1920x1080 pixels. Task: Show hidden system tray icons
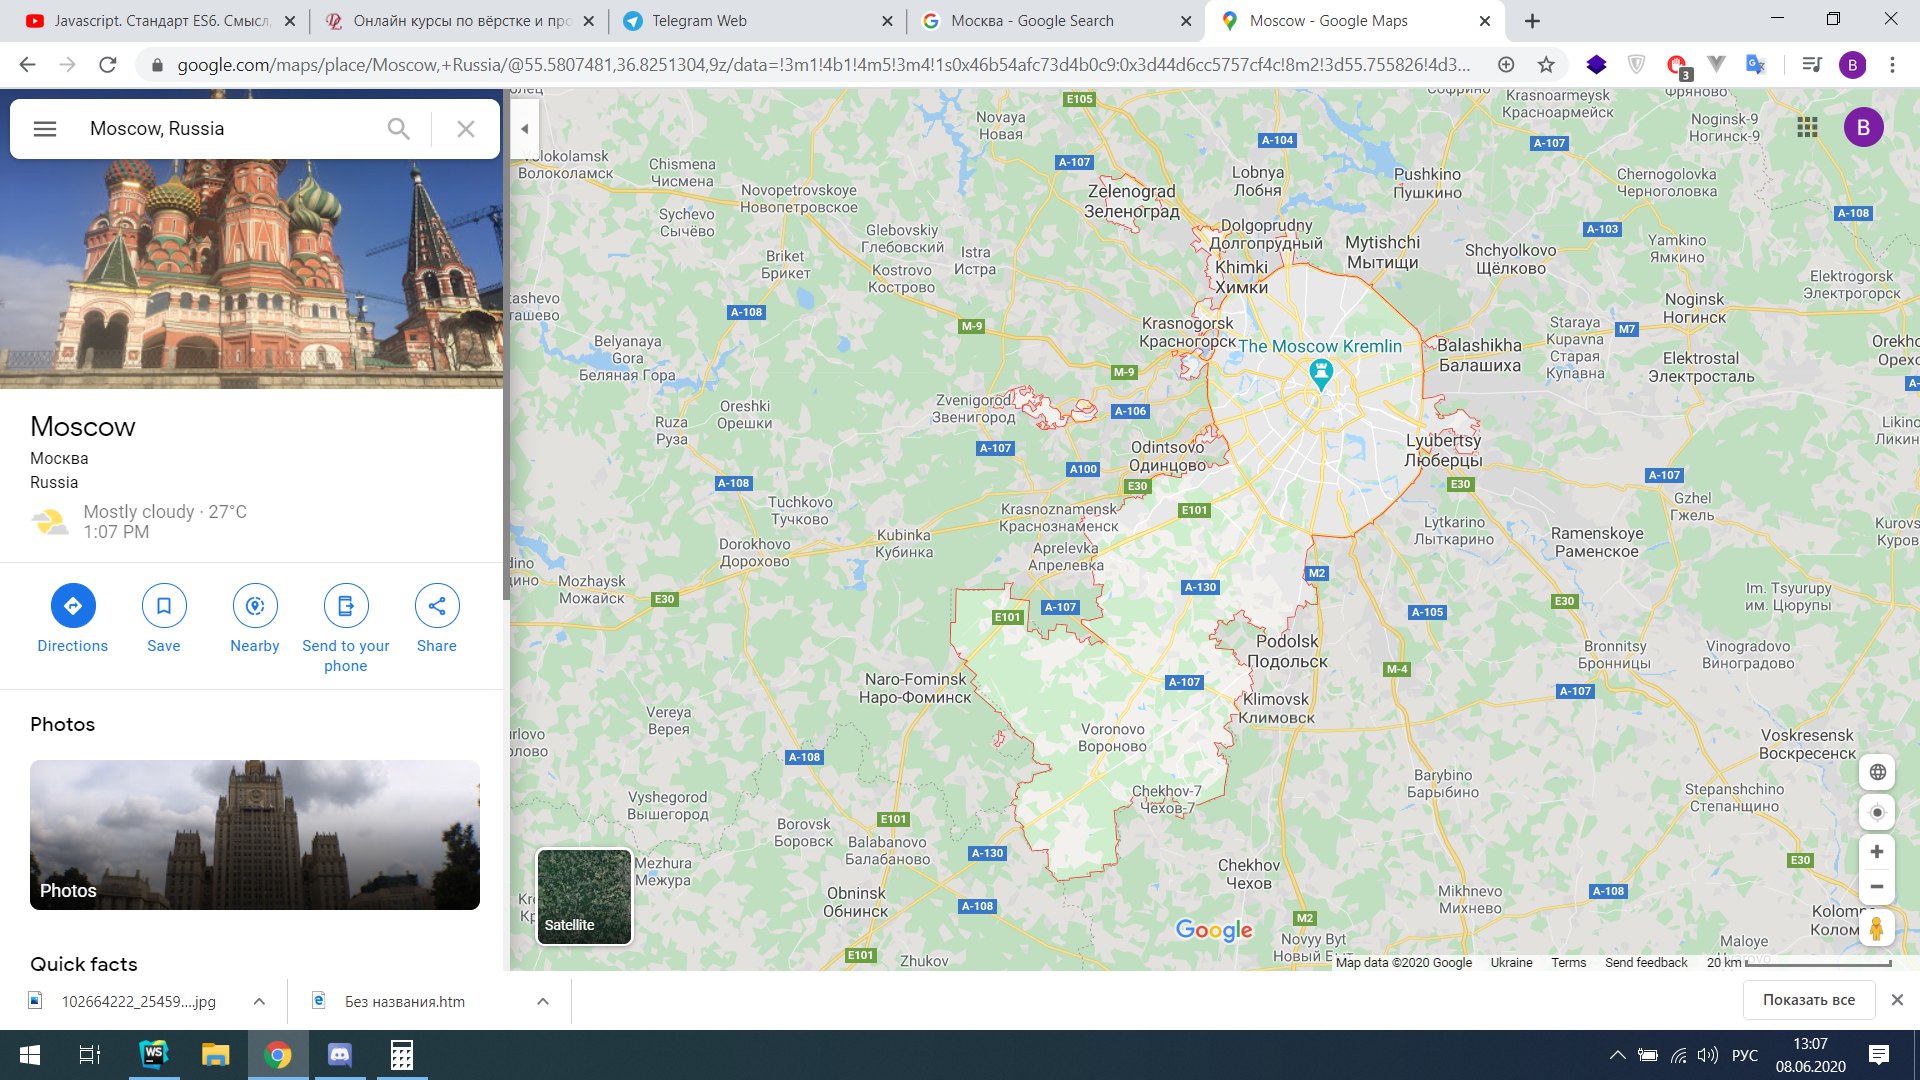click(x=1617, y=1055)
